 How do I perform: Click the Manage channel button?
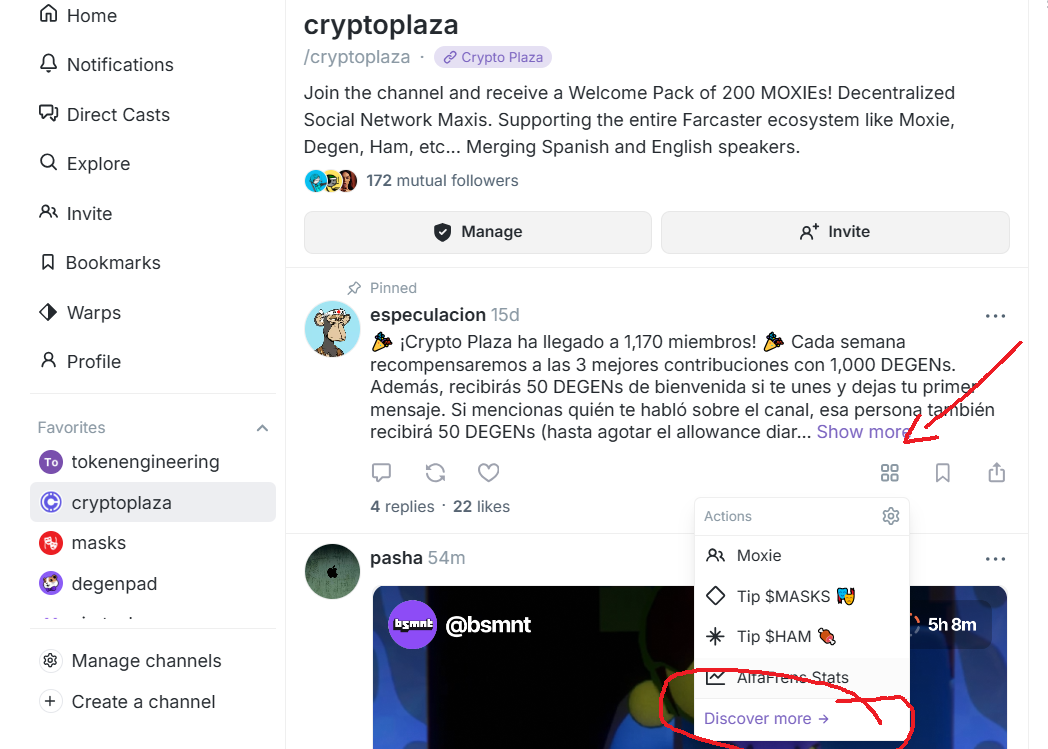point(478,232)
